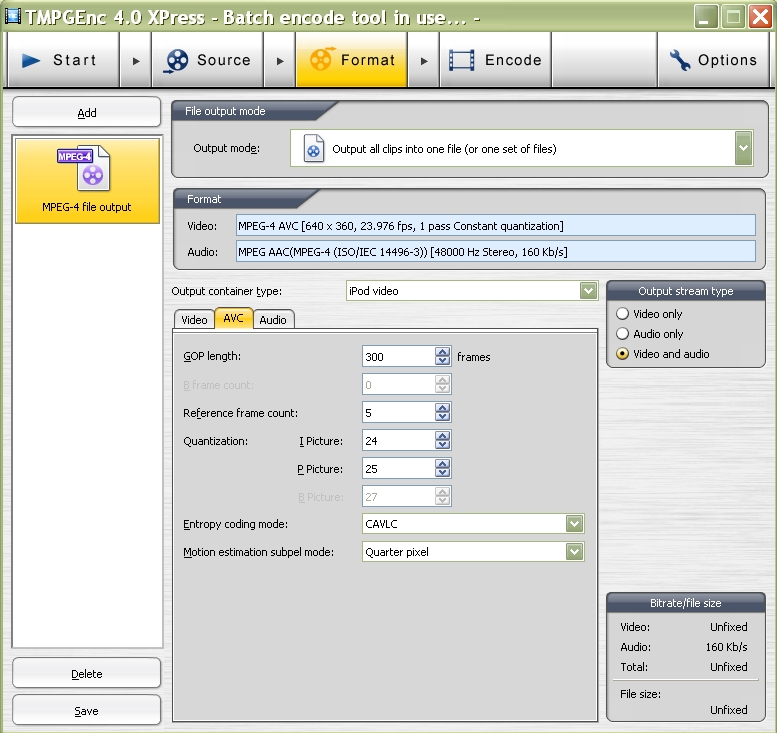Click the Save button
Image resolution: width=777 pixels, height=733 pixels.
pyautogui.click(x=87, y=711)
